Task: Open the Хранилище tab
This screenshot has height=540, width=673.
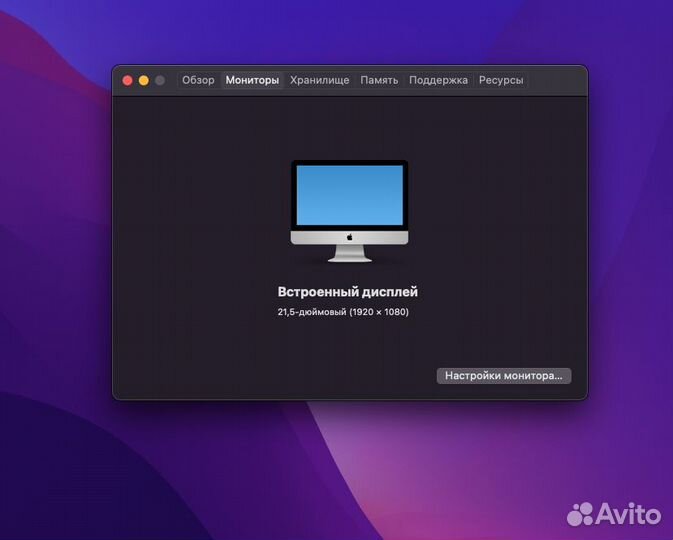Action: coord(319,80)
